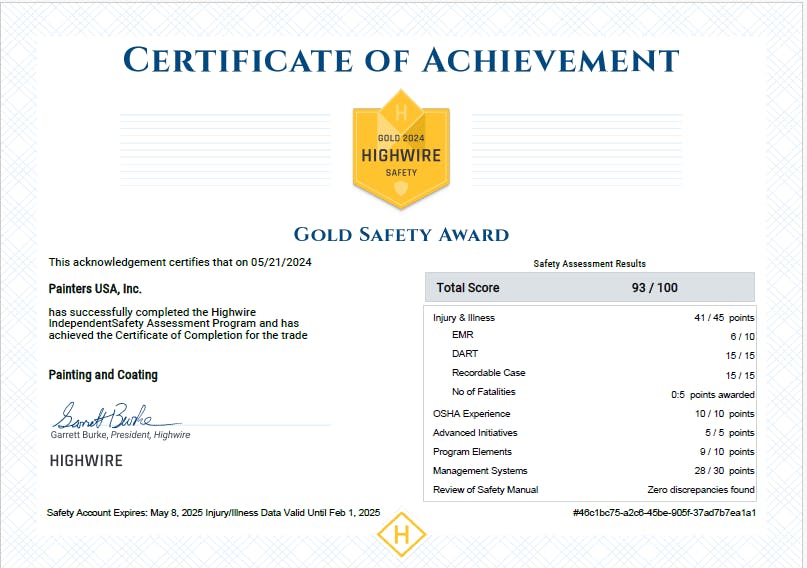The image size is (807, 568).
Task: Click the Certificate of Achievement heading
Action: coord(401,60)
